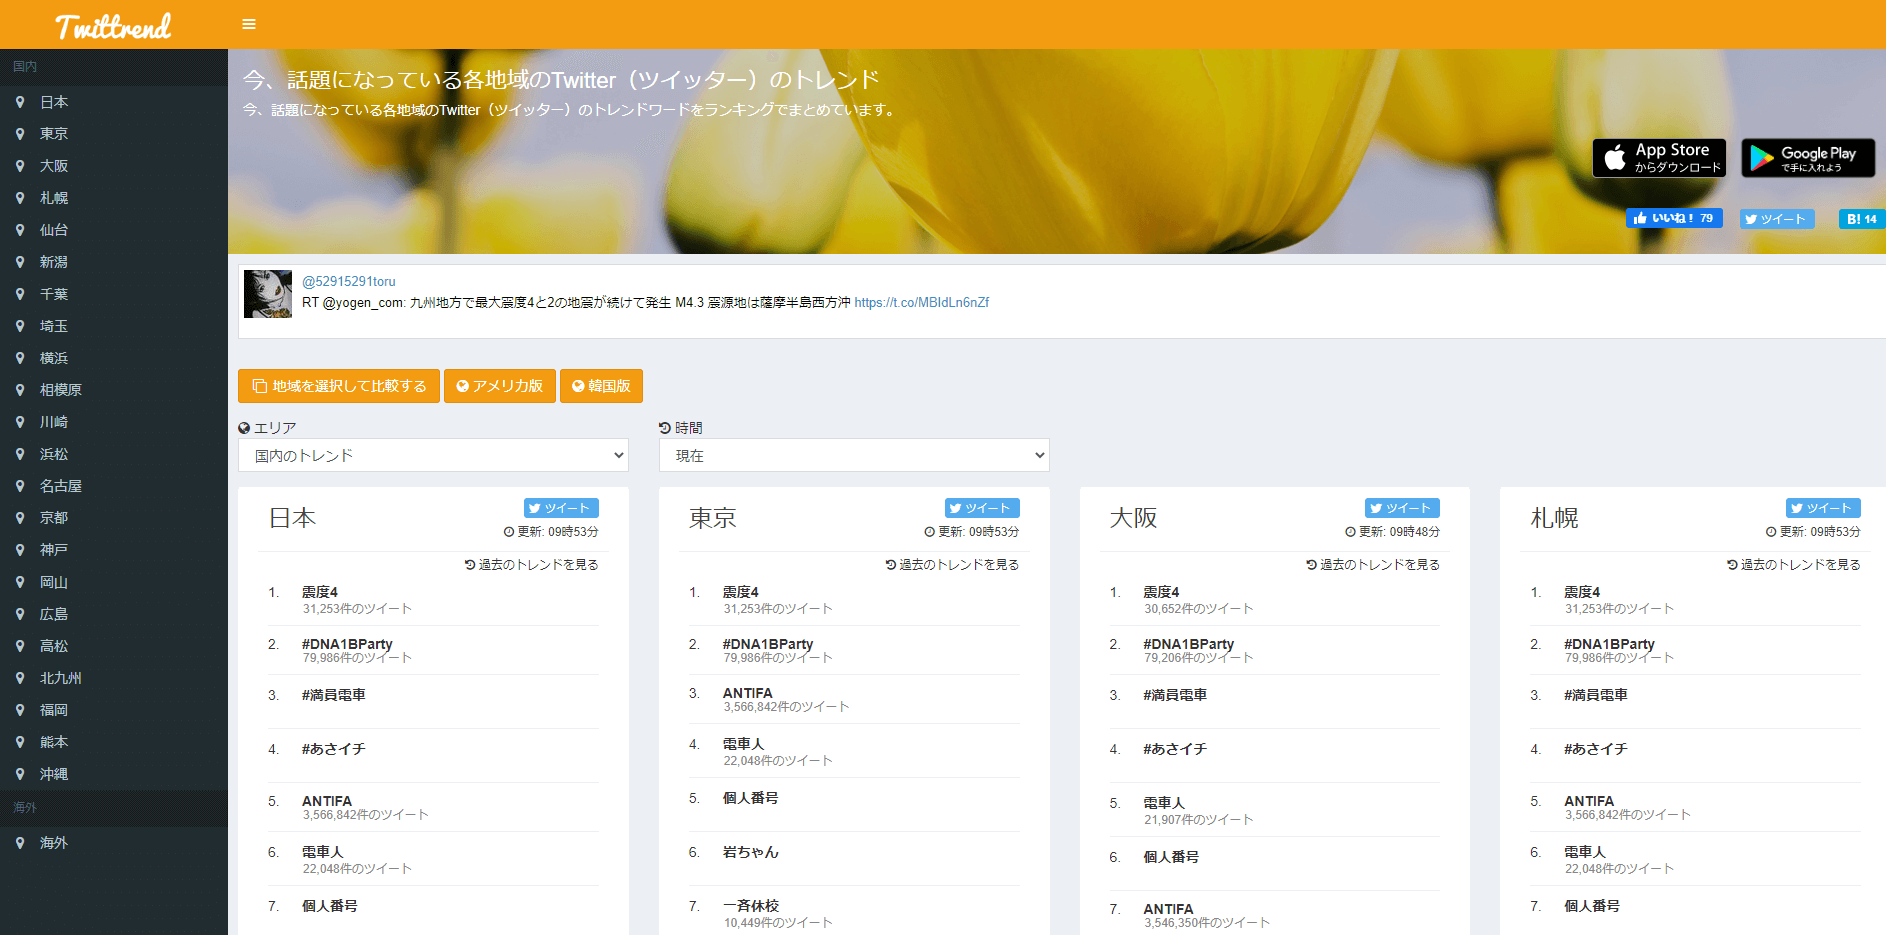This screenshot has height=935, width=1886.
Task: Click the Google Play download badge
Action: (1808, 157)
